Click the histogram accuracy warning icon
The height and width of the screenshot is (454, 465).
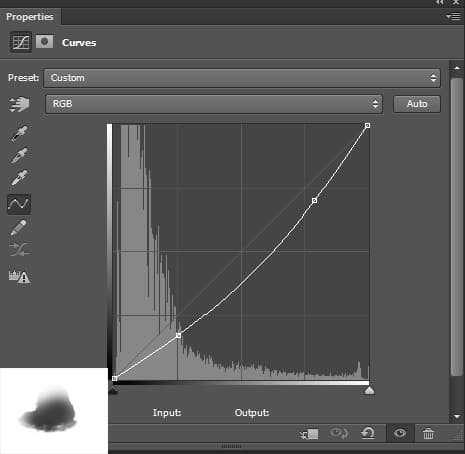tap(19, 276)
